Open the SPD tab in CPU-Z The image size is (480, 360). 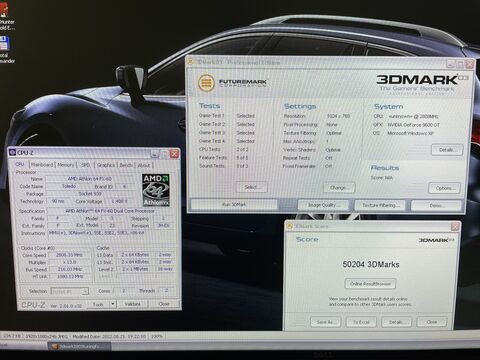(86, 165)
